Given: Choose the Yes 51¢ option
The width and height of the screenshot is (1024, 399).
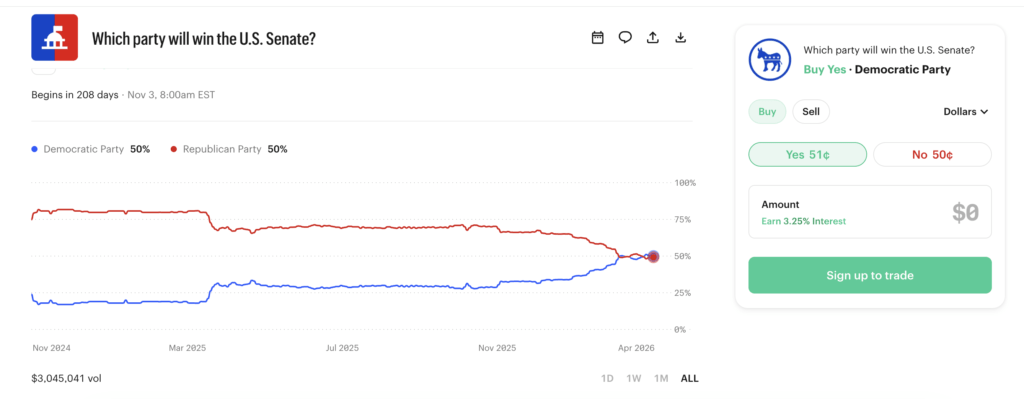Looking at the screenshot, I should [x=808, y=155].
